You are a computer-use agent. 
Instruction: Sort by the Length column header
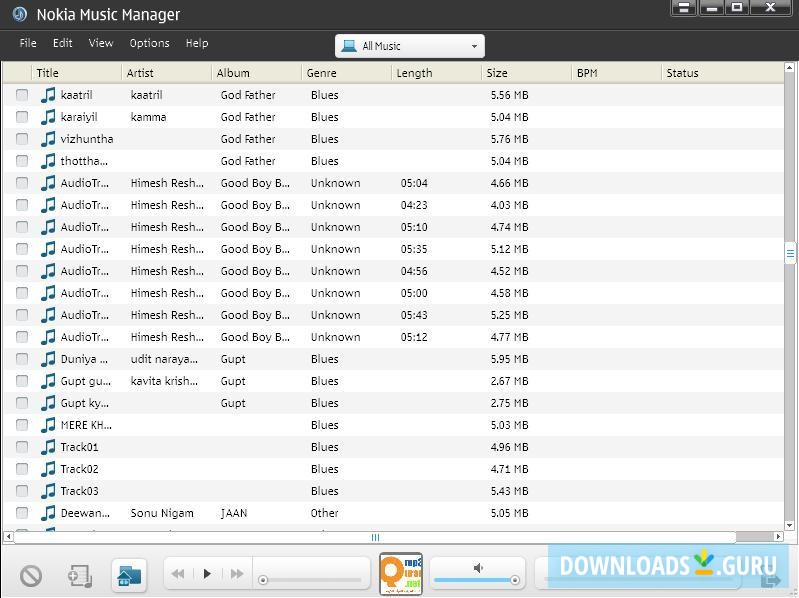[x=437, y=73]
